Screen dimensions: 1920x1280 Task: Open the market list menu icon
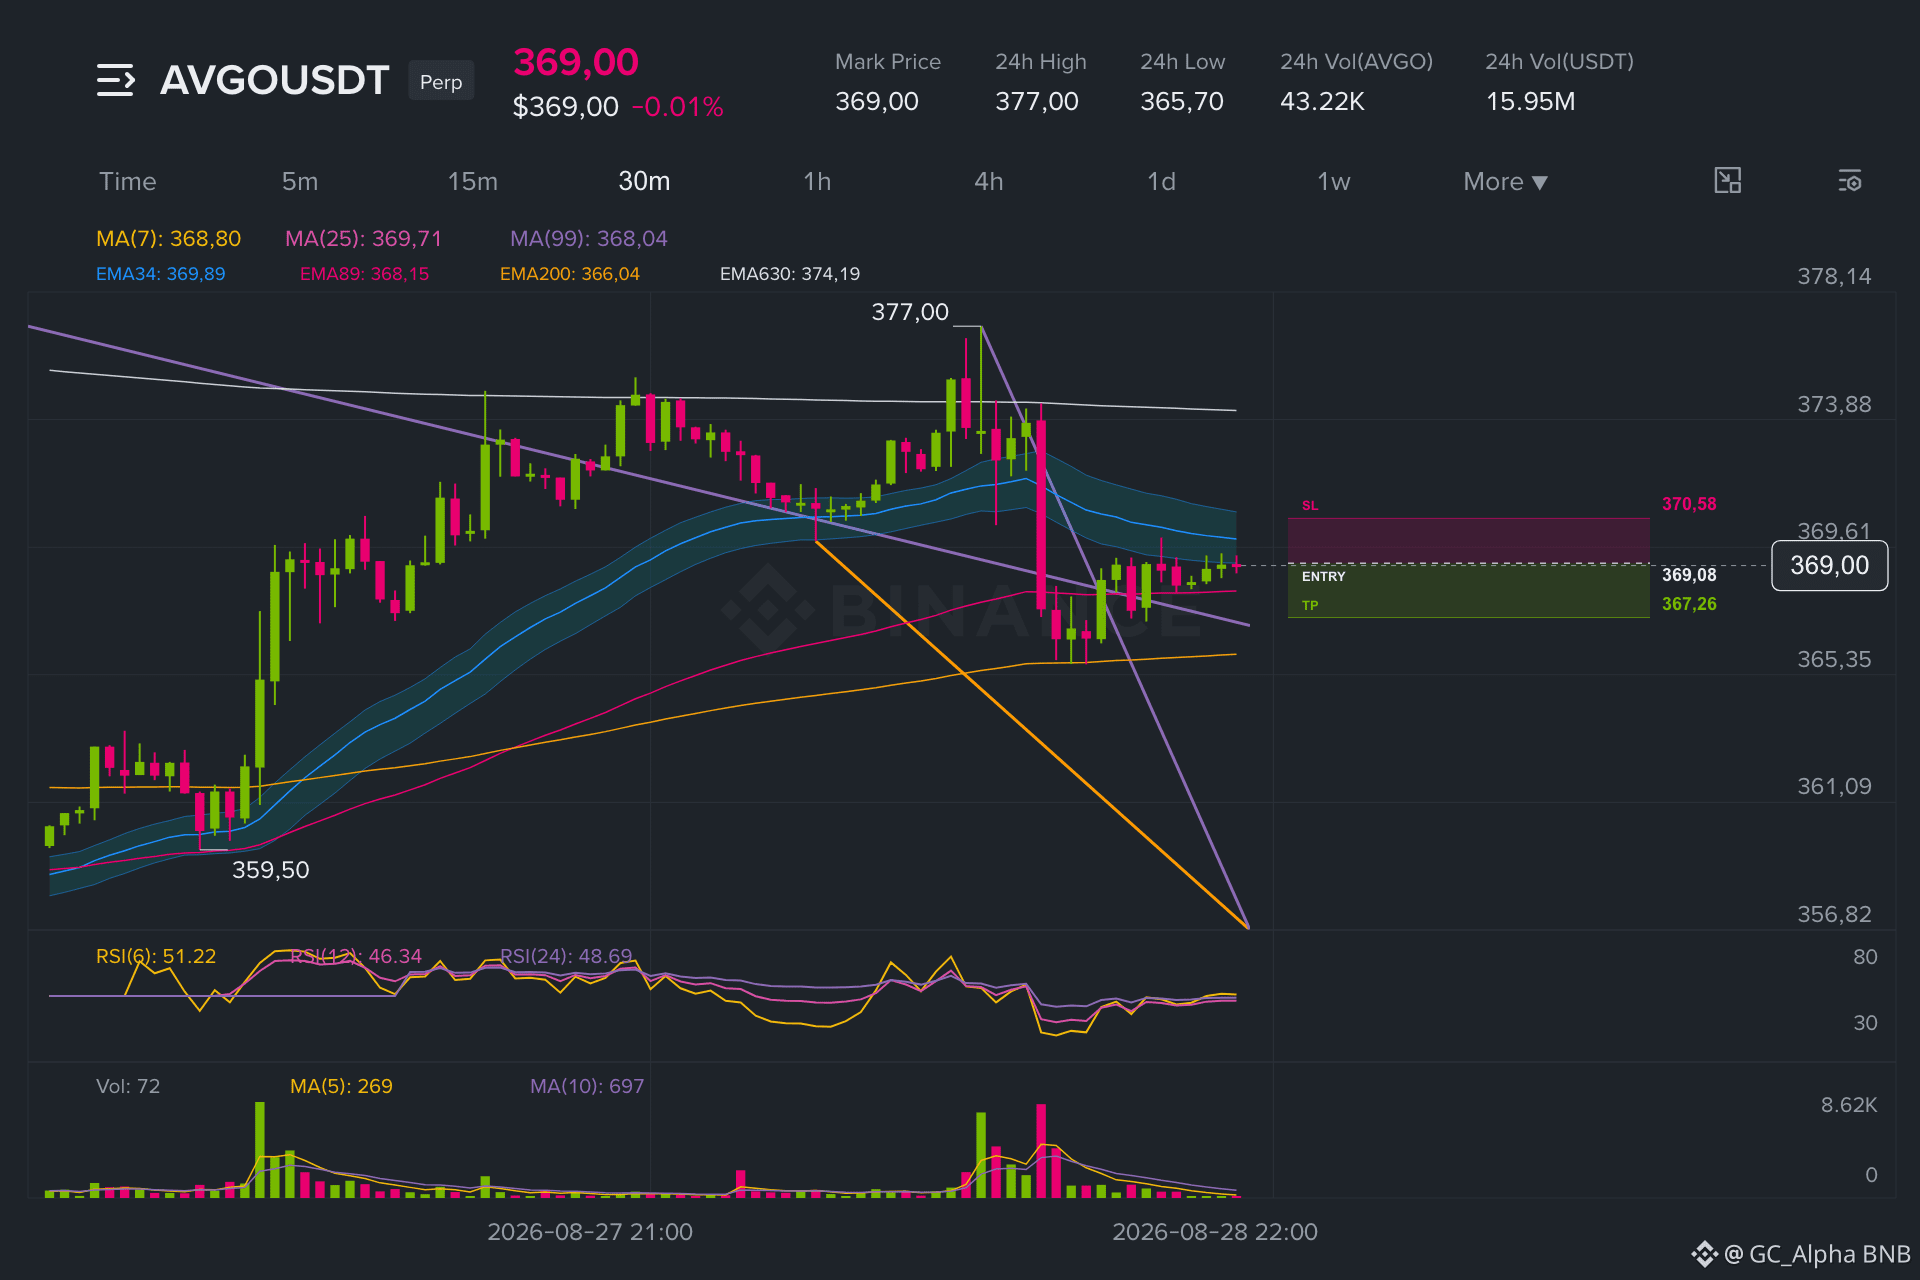tap(115, 80)
